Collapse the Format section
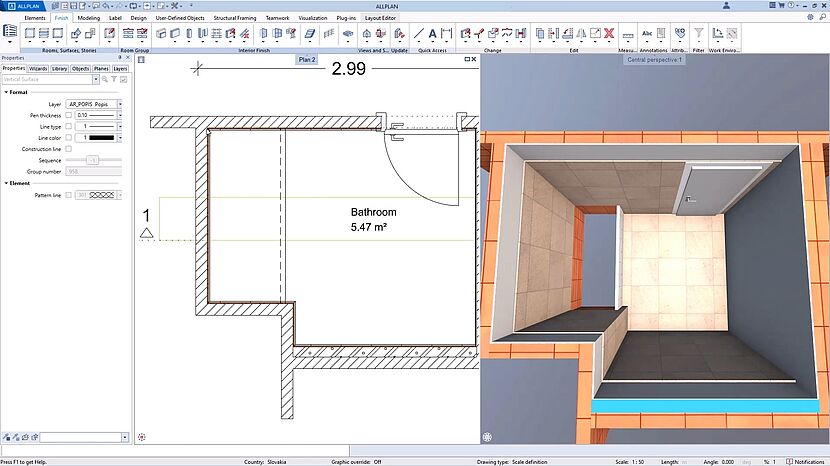This screenshot has height=466, width=830. [6, 92]
